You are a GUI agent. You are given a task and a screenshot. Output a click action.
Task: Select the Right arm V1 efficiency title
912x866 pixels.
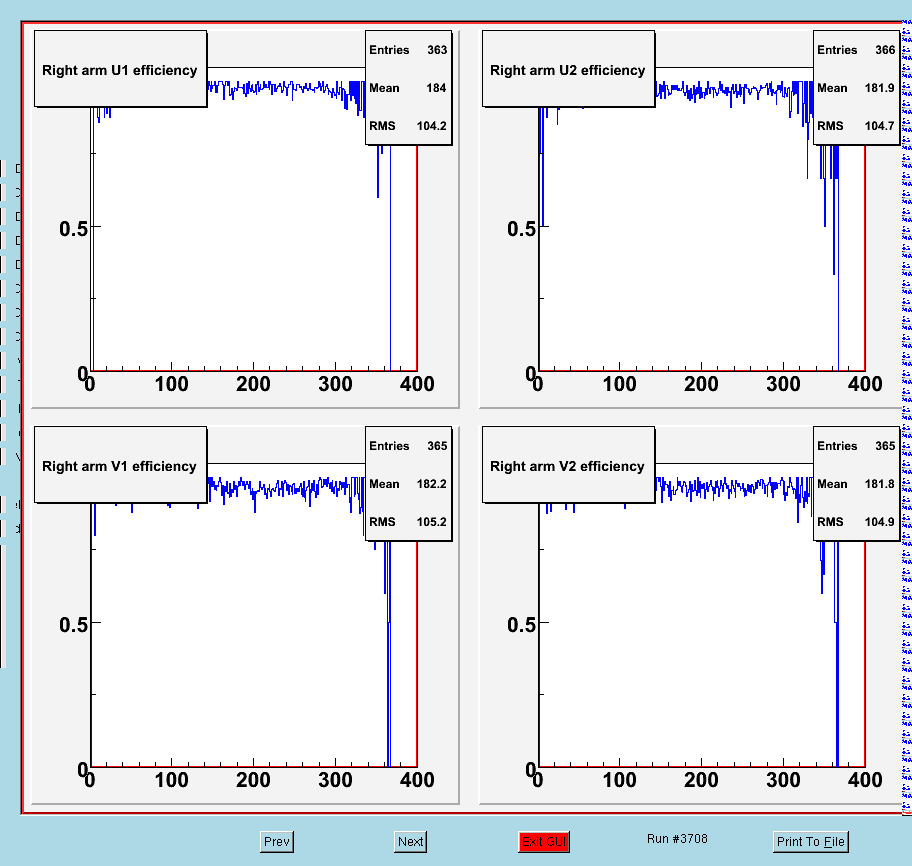pyautogui.click(x=120, y=466)
